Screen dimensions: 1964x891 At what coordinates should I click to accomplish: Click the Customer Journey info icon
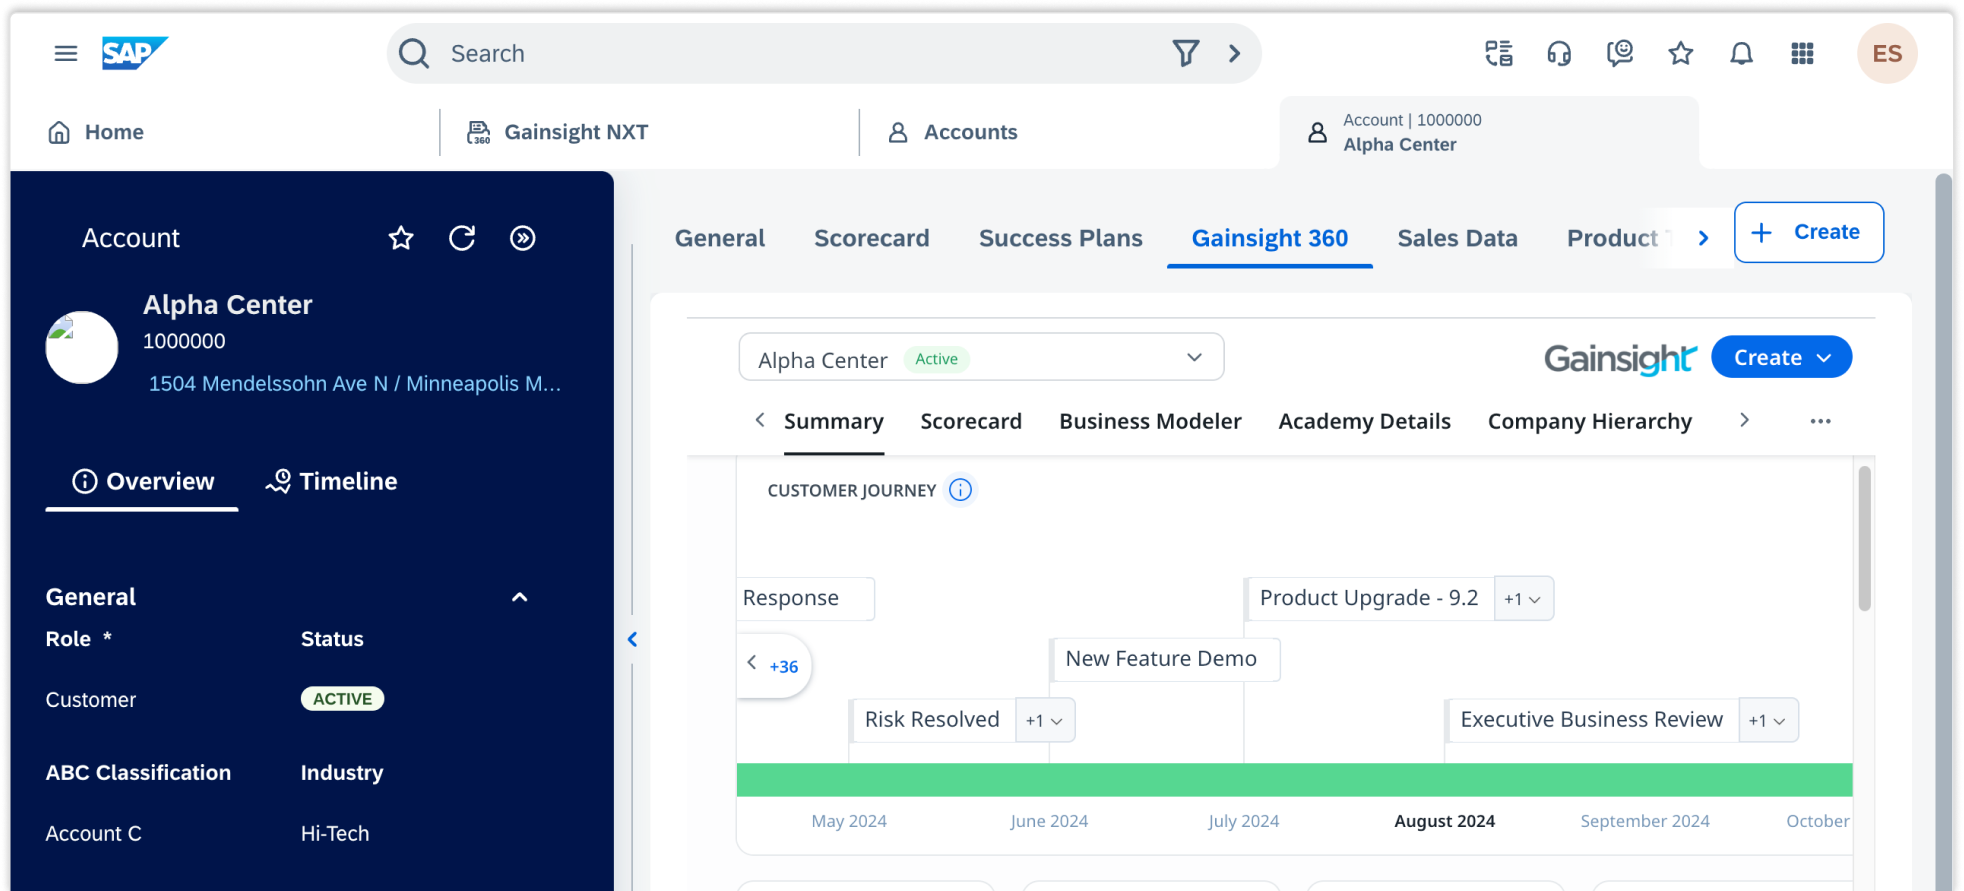(960, 490)
